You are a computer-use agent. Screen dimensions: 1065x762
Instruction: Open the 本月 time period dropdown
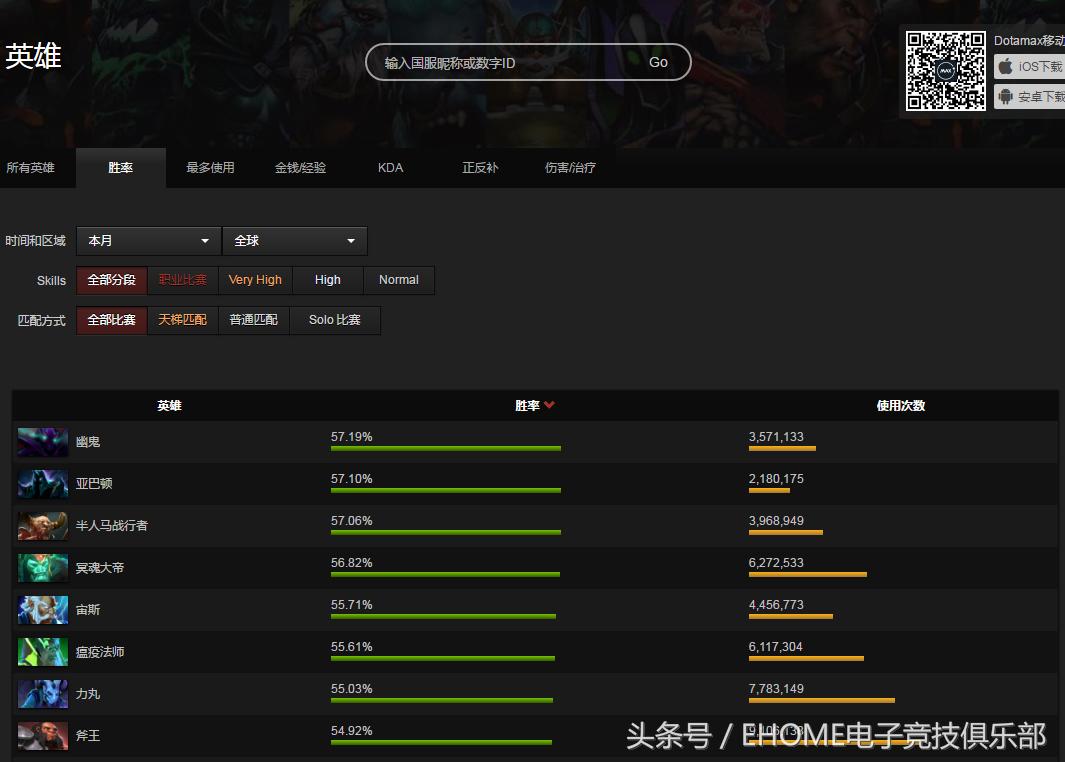click(147, 241)
